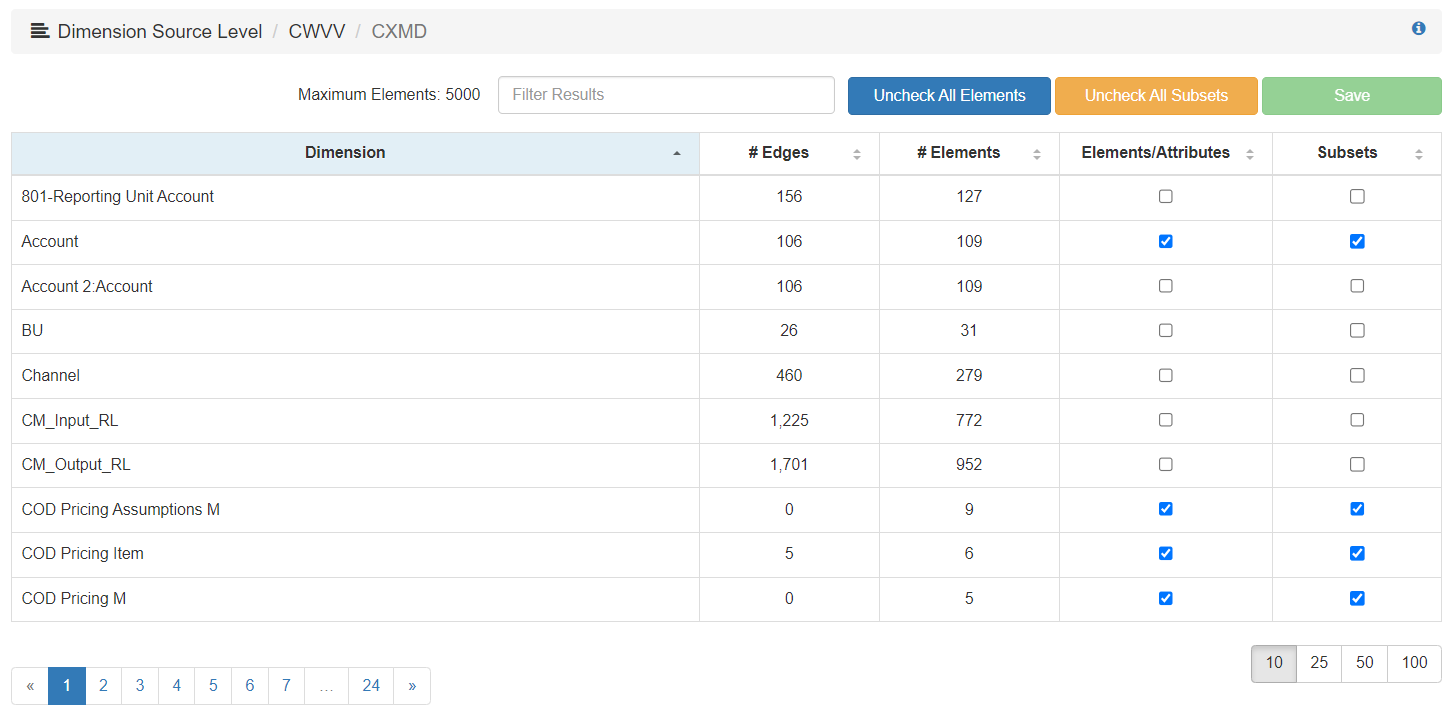Go to page 2 of the table

[x=103, y=686]
